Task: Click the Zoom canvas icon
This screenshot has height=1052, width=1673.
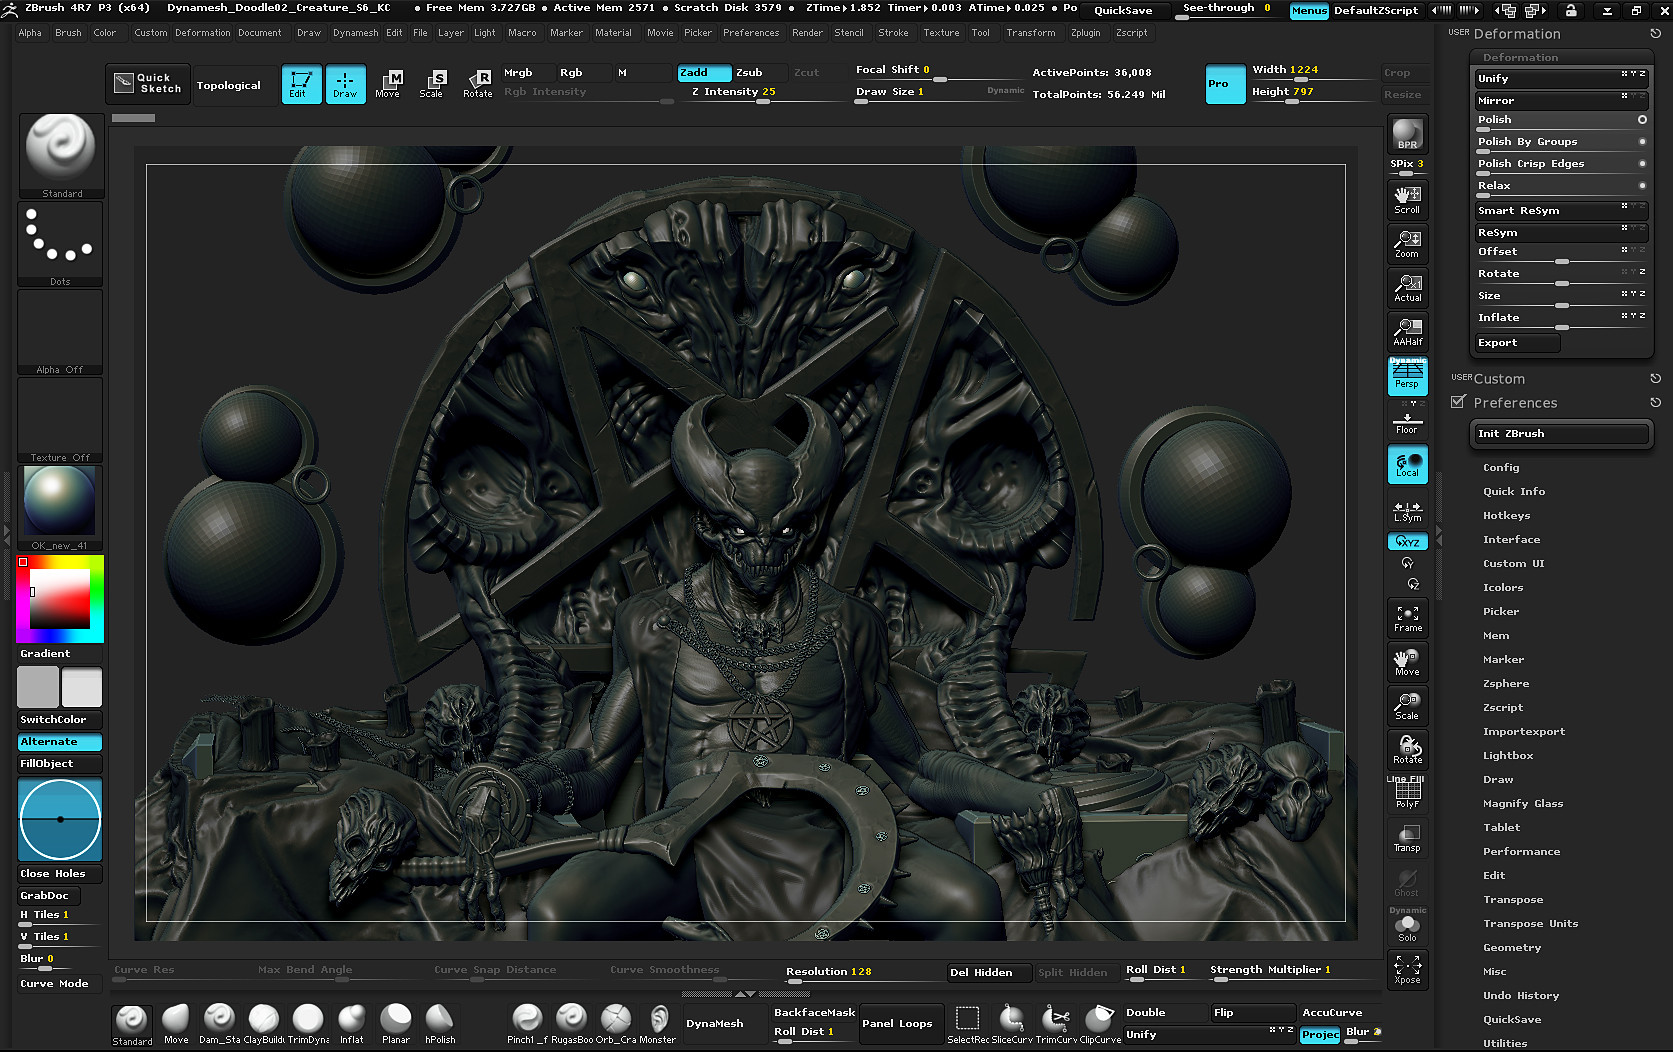Action: pos(1407,243)
